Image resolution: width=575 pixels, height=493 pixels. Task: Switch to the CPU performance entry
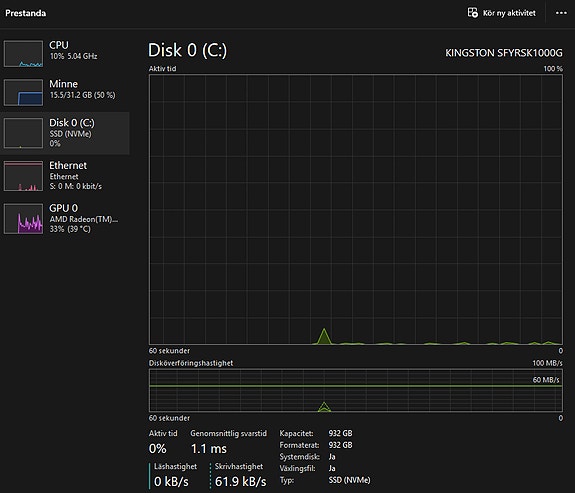65,54
